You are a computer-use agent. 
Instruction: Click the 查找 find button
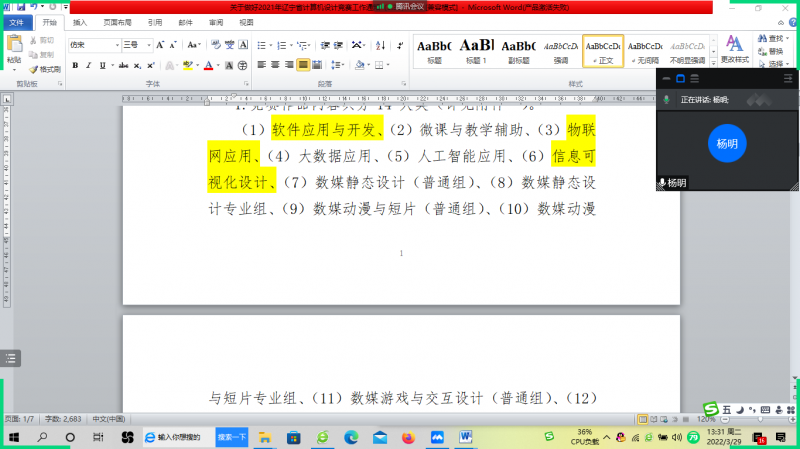(771, 39)
